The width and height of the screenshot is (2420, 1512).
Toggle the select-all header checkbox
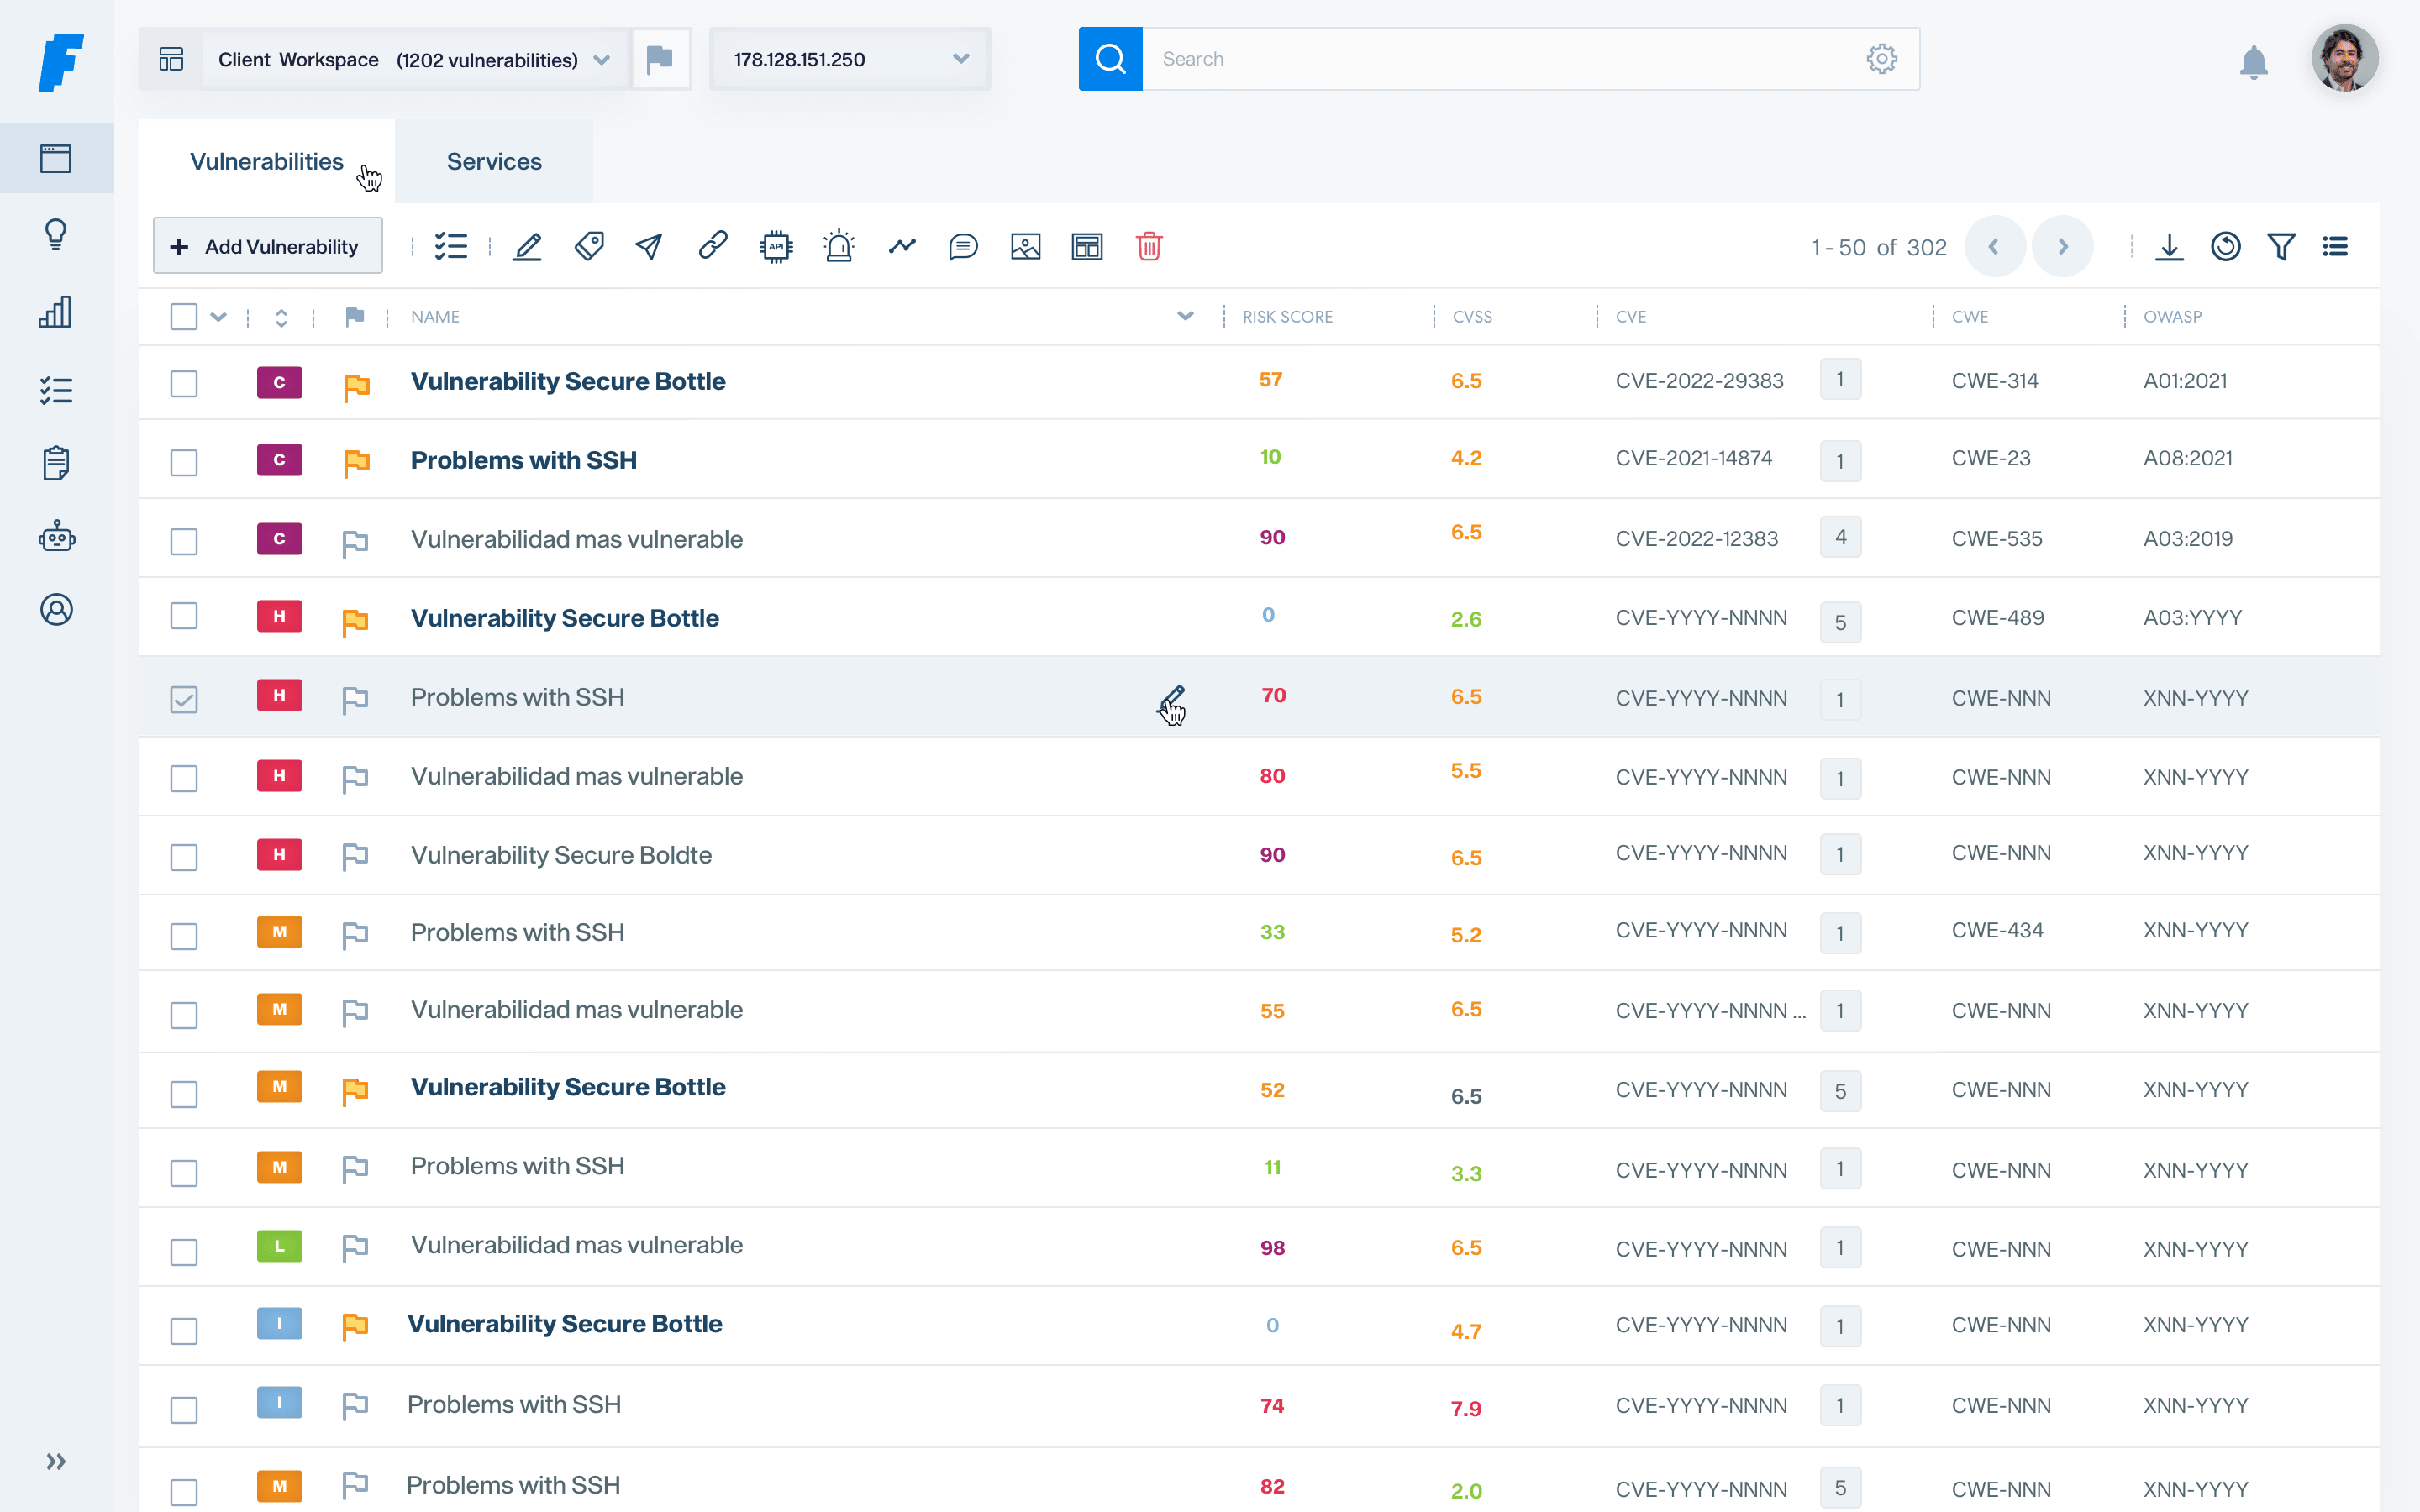click(x=184, y=317)
